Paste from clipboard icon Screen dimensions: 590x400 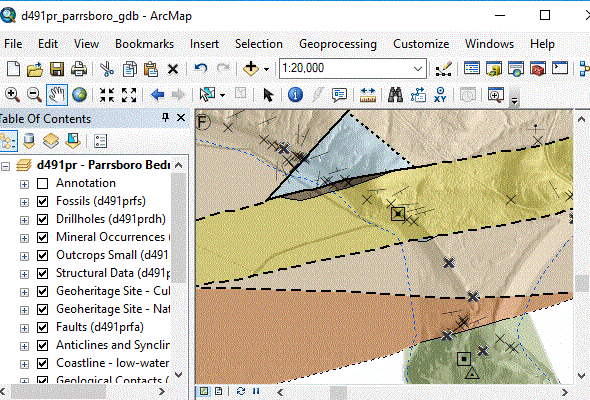point(151,69)
